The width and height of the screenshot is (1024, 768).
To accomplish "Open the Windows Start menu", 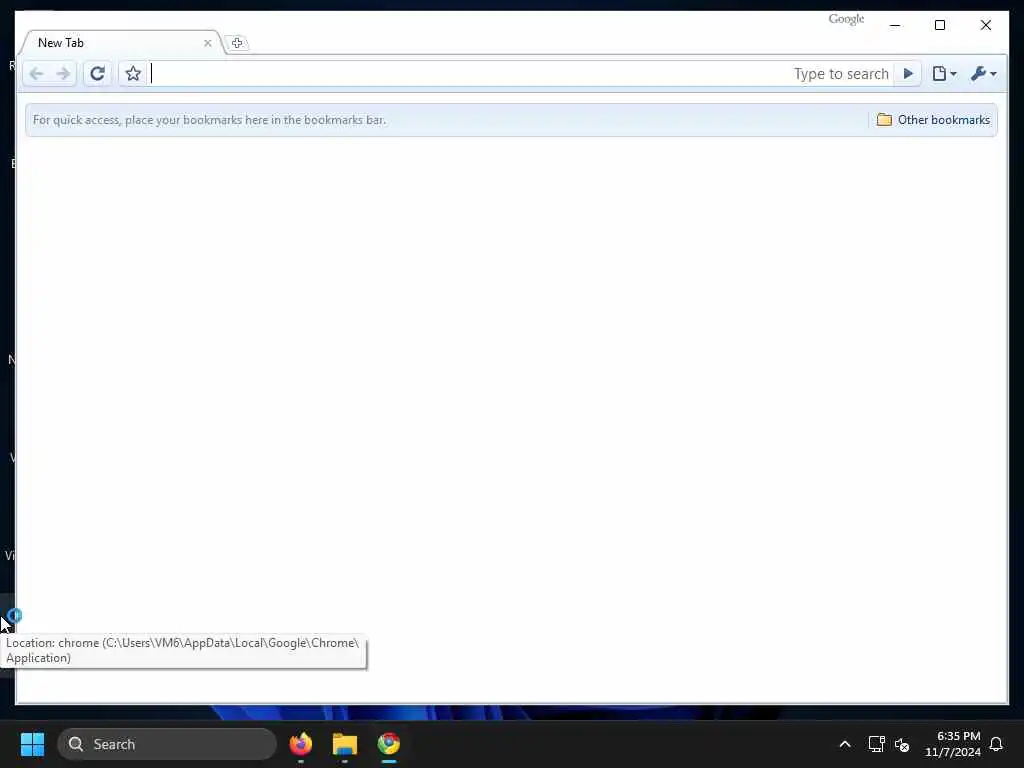I will click(x=32, y=744).
